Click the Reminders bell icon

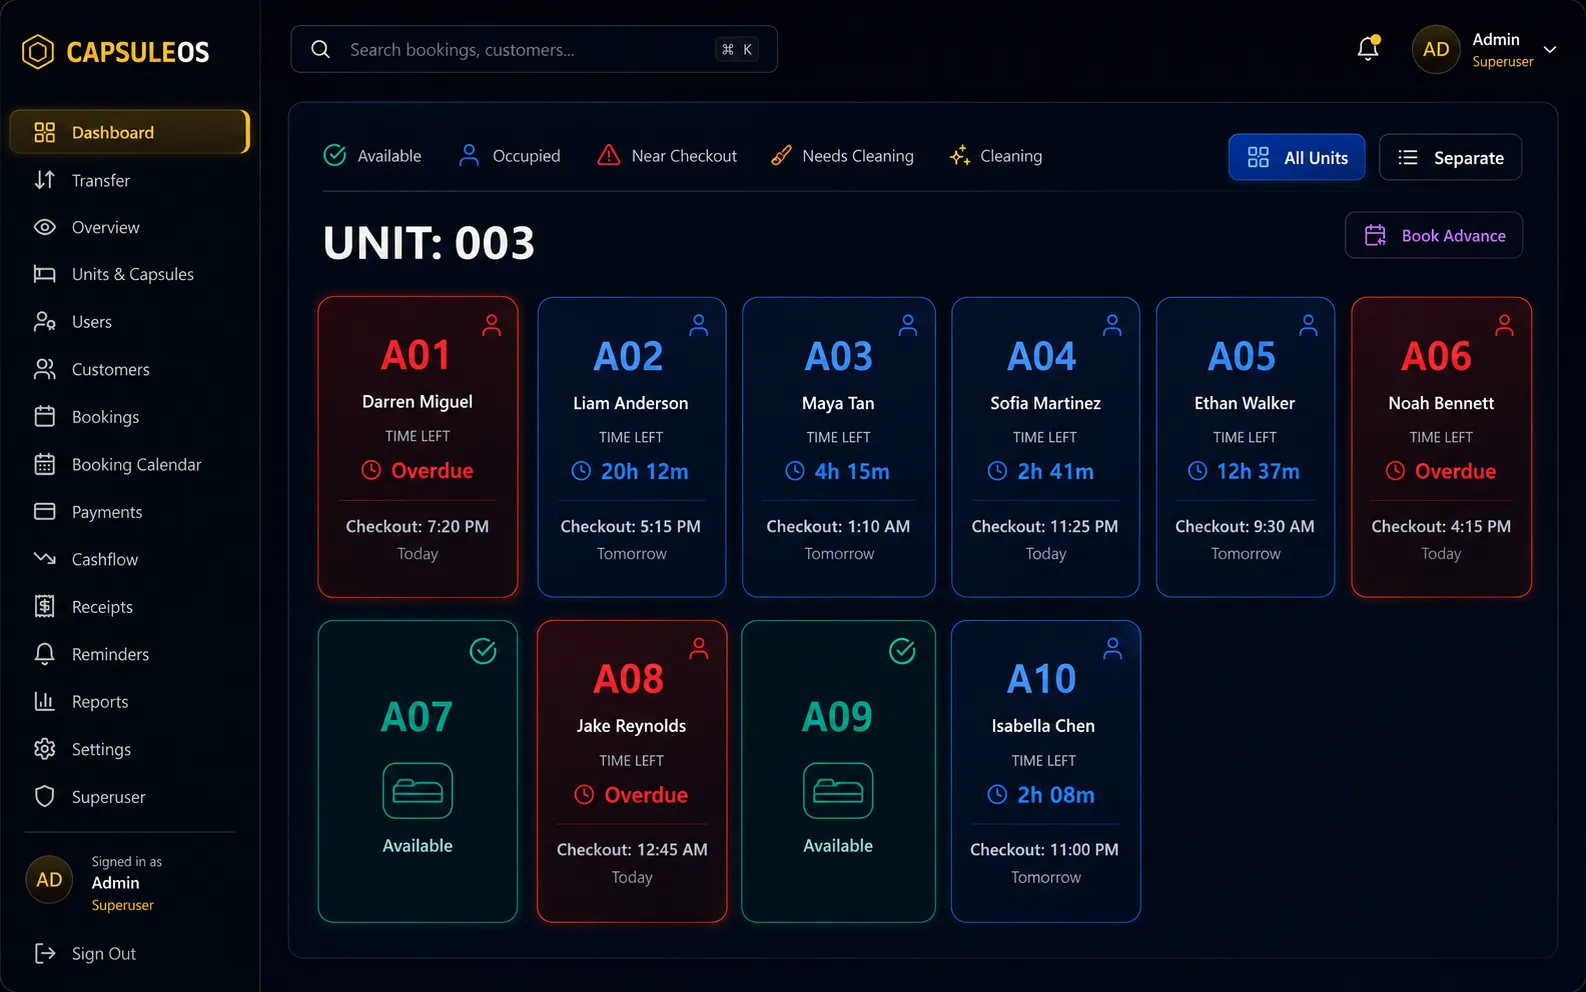45,654
